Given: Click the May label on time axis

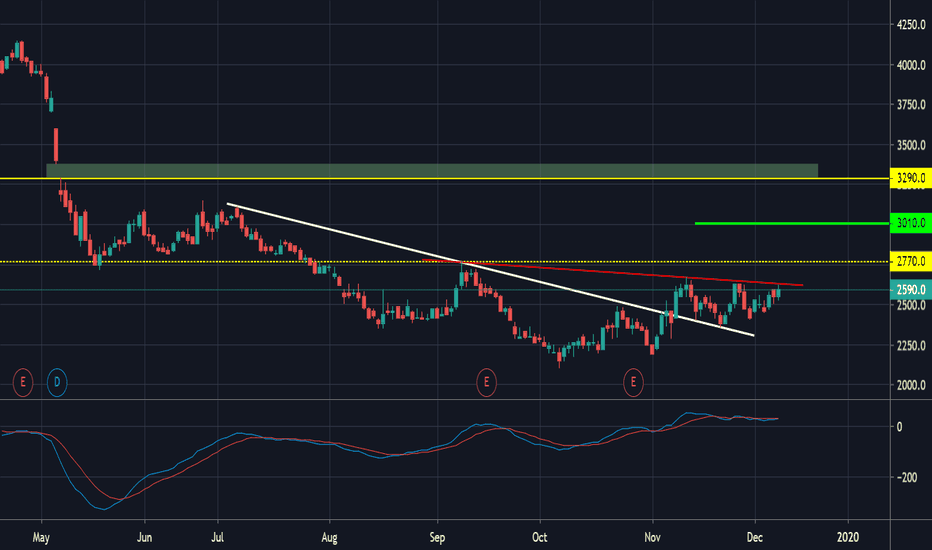Looking at the screenshot, I should point(41,538).
